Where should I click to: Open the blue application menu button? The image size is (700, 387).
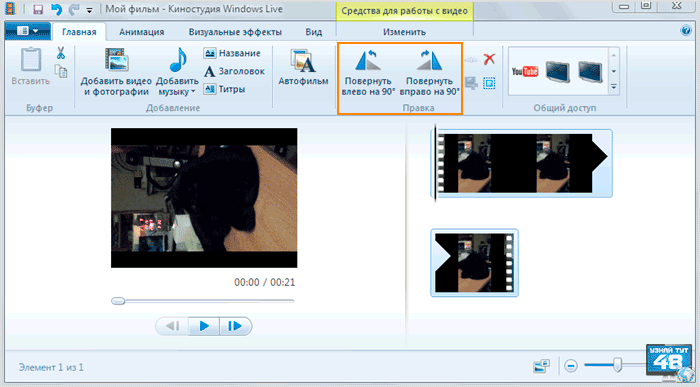pyautogui.click(x=27, y=31)
